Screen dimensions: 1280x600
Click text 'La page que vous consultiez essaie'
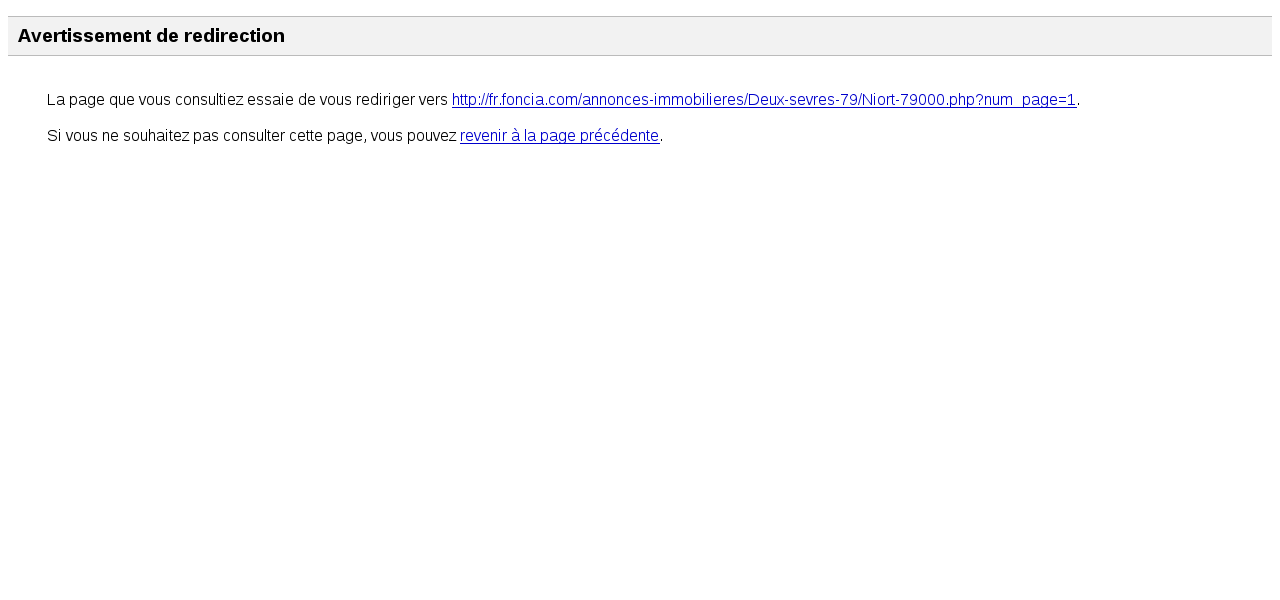(170, 100)
